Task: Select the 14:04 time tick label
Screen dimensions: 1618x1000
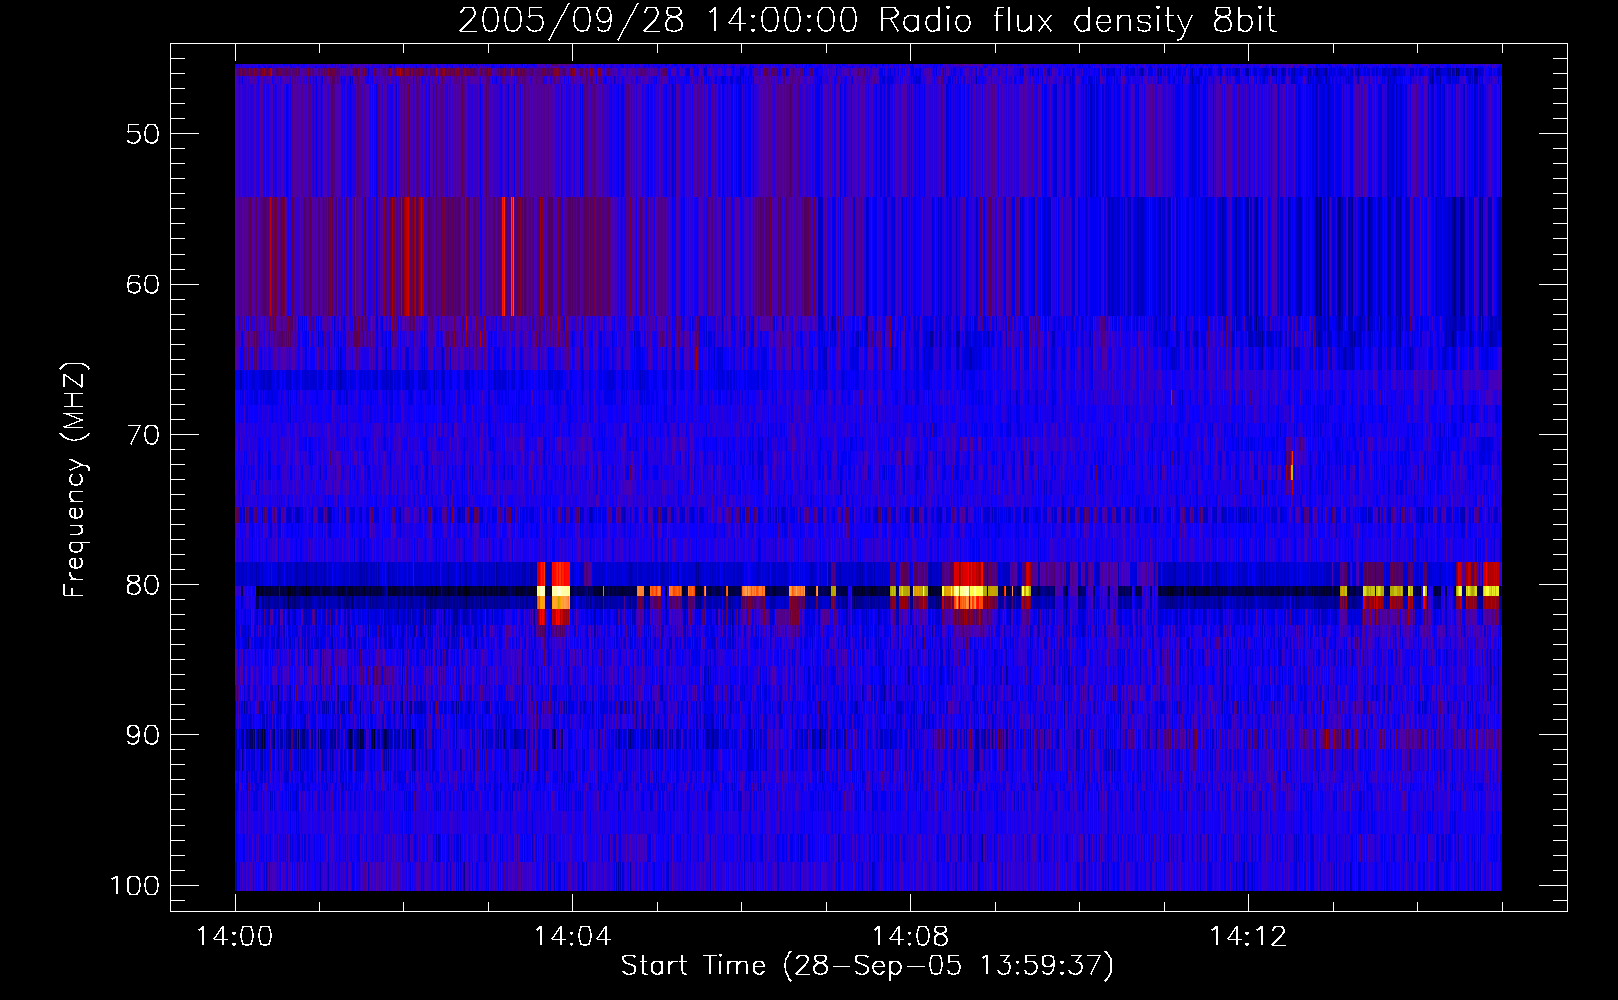Action: tap(572, 937)
